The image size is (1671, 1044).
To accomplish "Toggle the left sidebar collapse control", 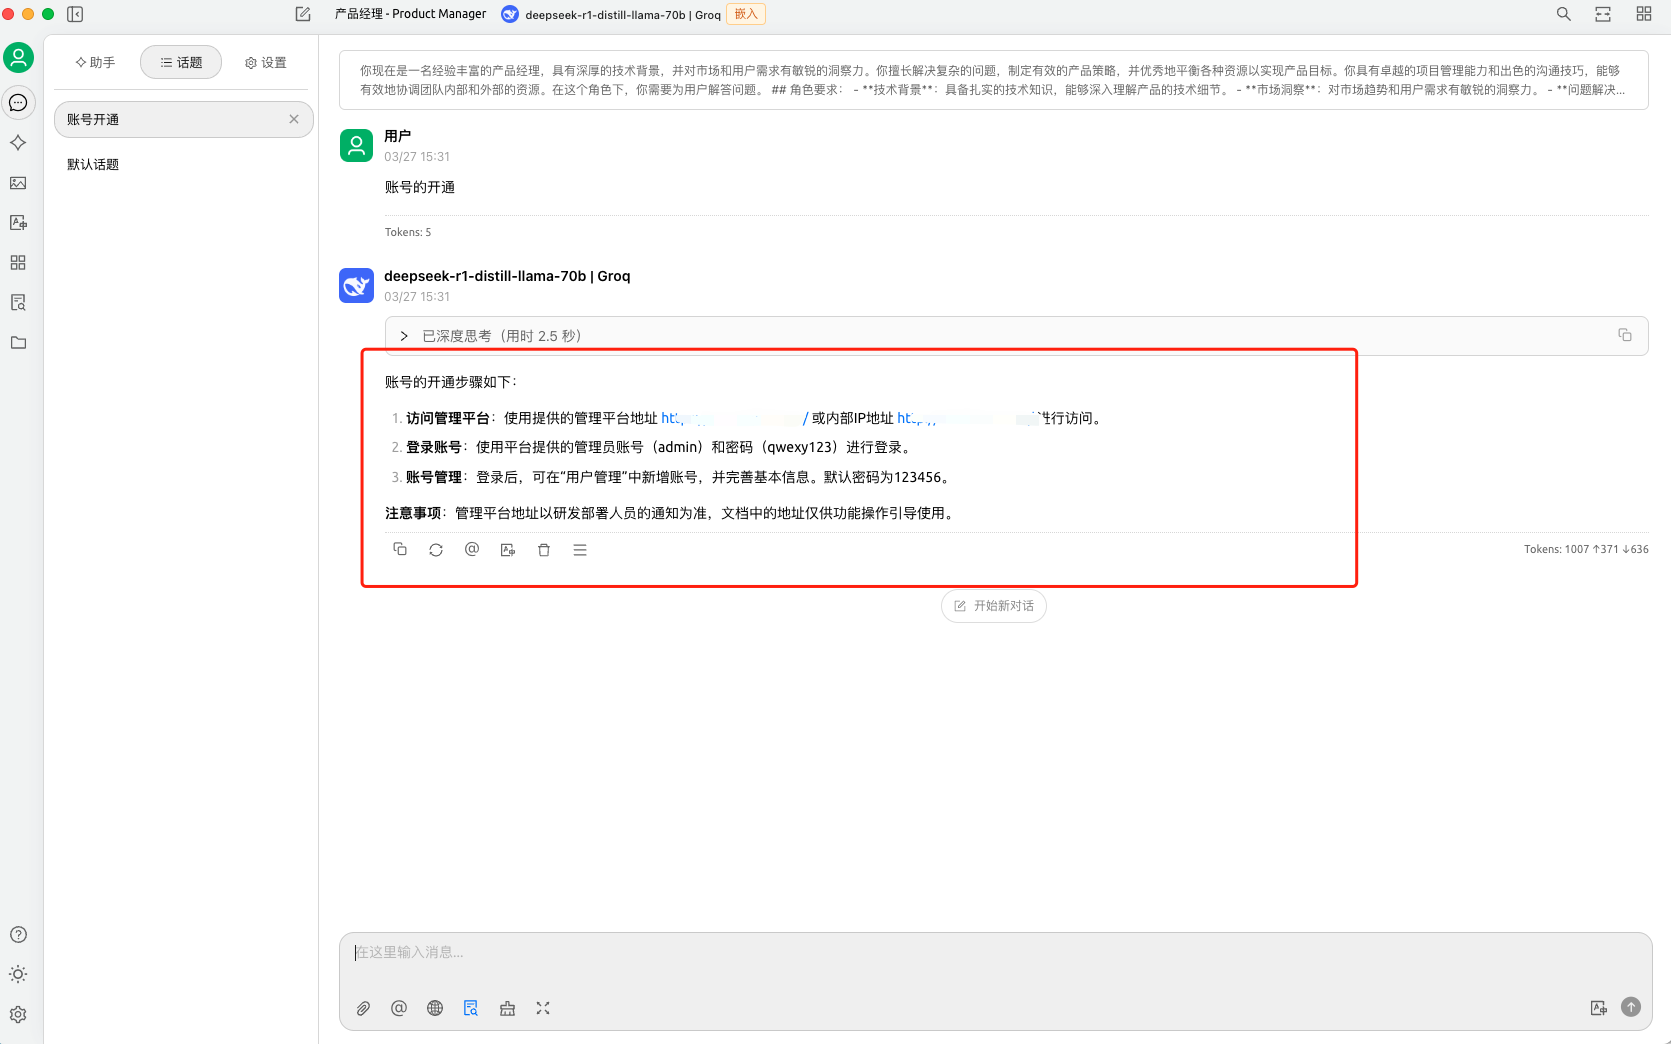I will pos(74,14).
